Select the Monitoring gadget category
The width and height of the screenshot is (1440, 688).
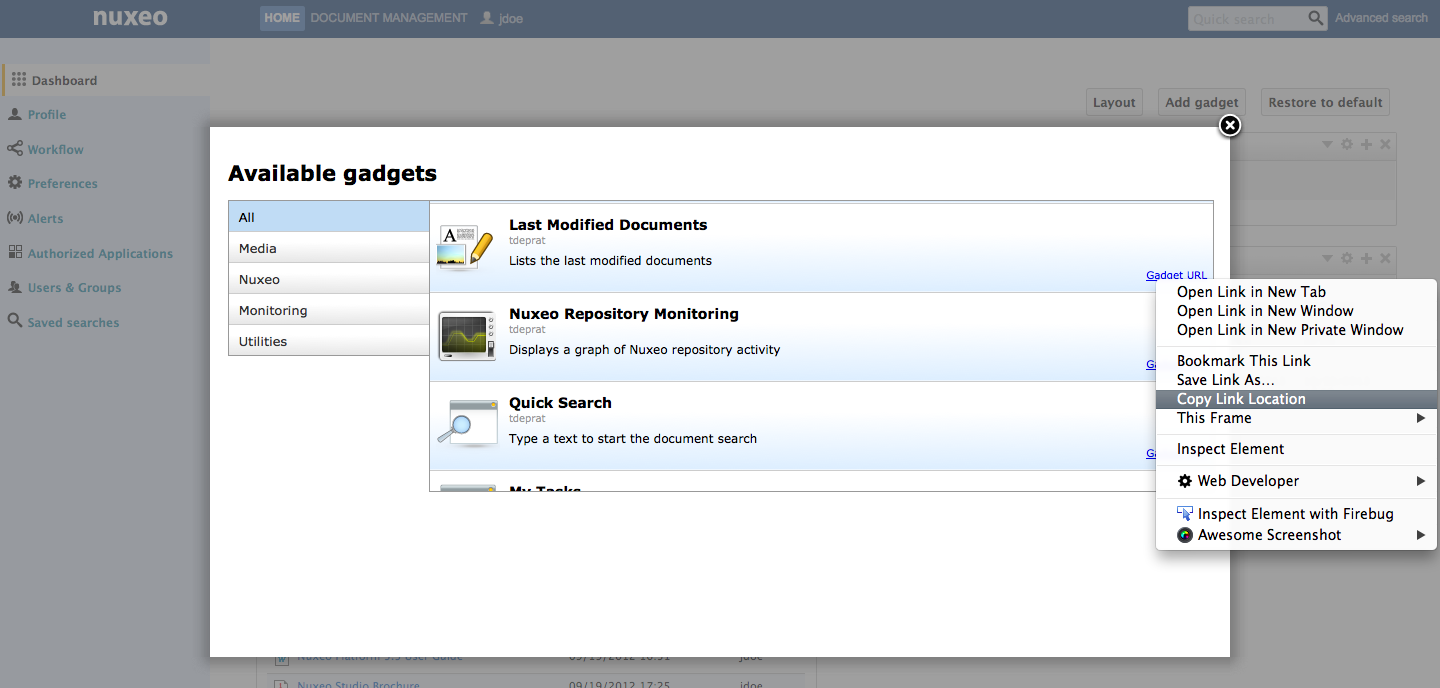[329, 310]
